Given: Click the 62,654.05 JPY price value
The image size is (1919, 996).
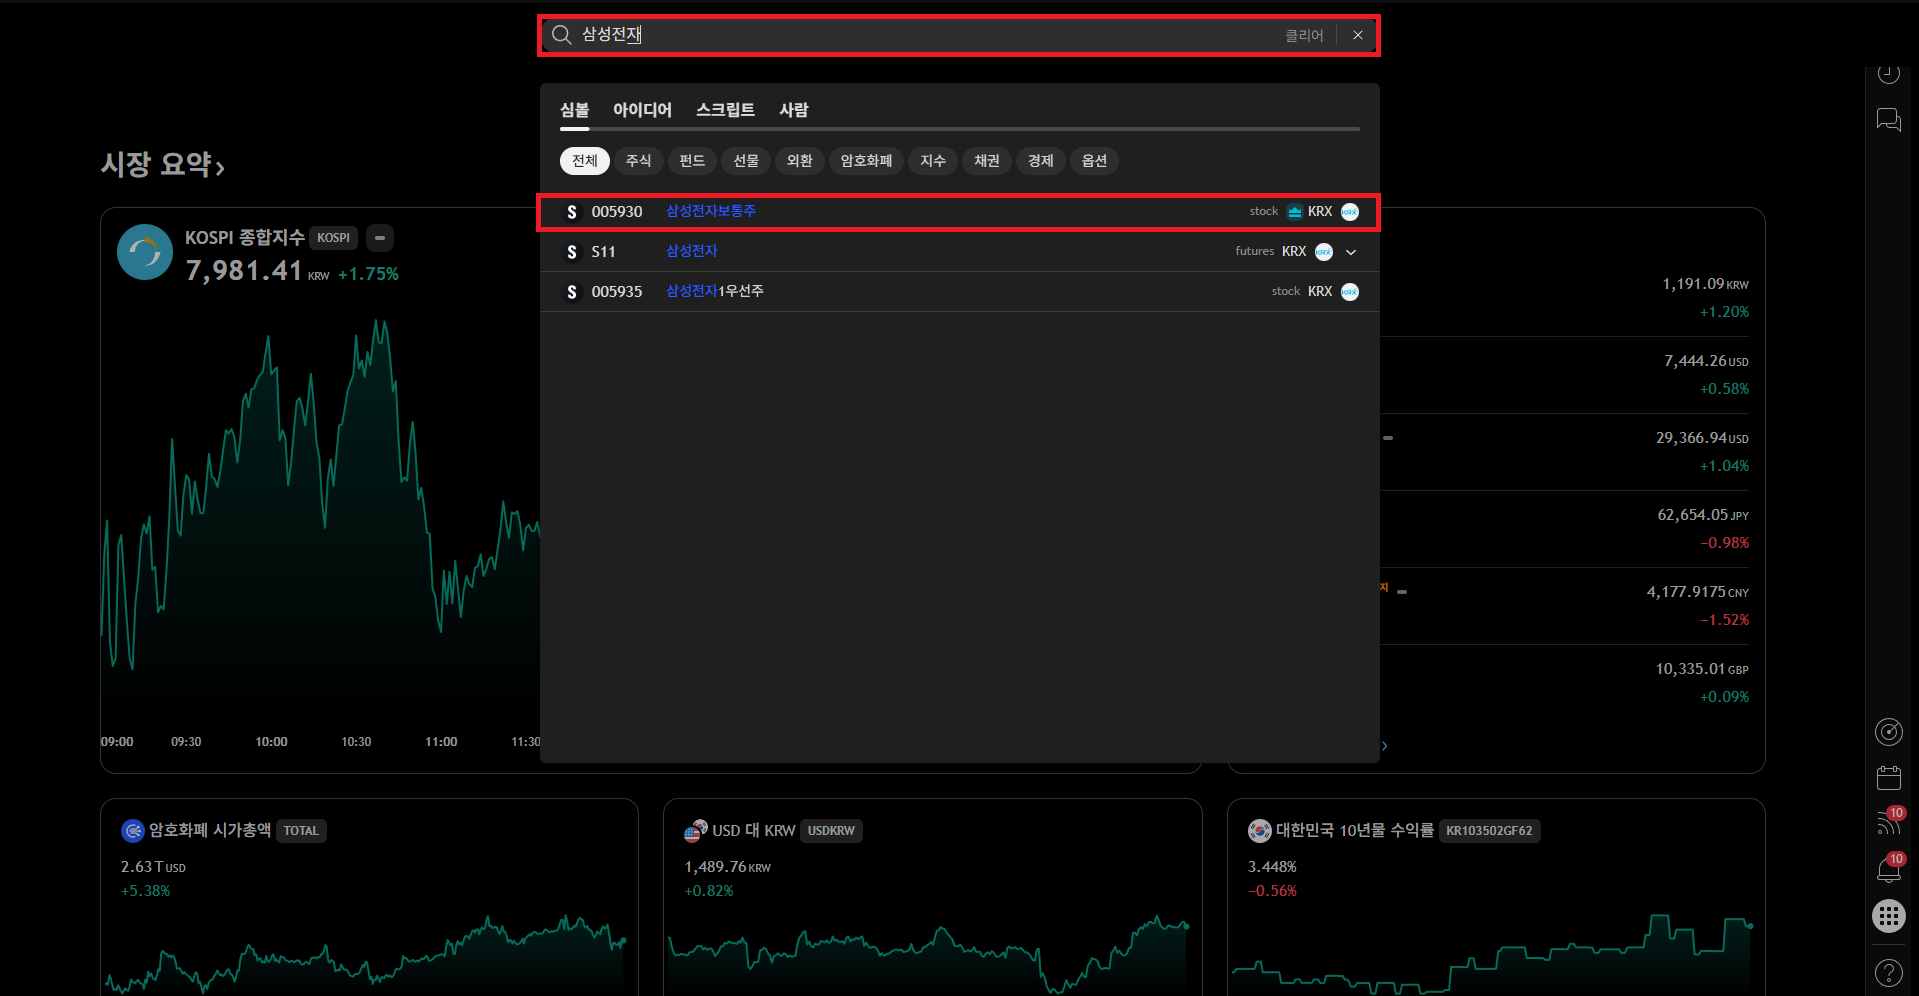Looking at the screenshot, I should click(x=1703, y=515).
